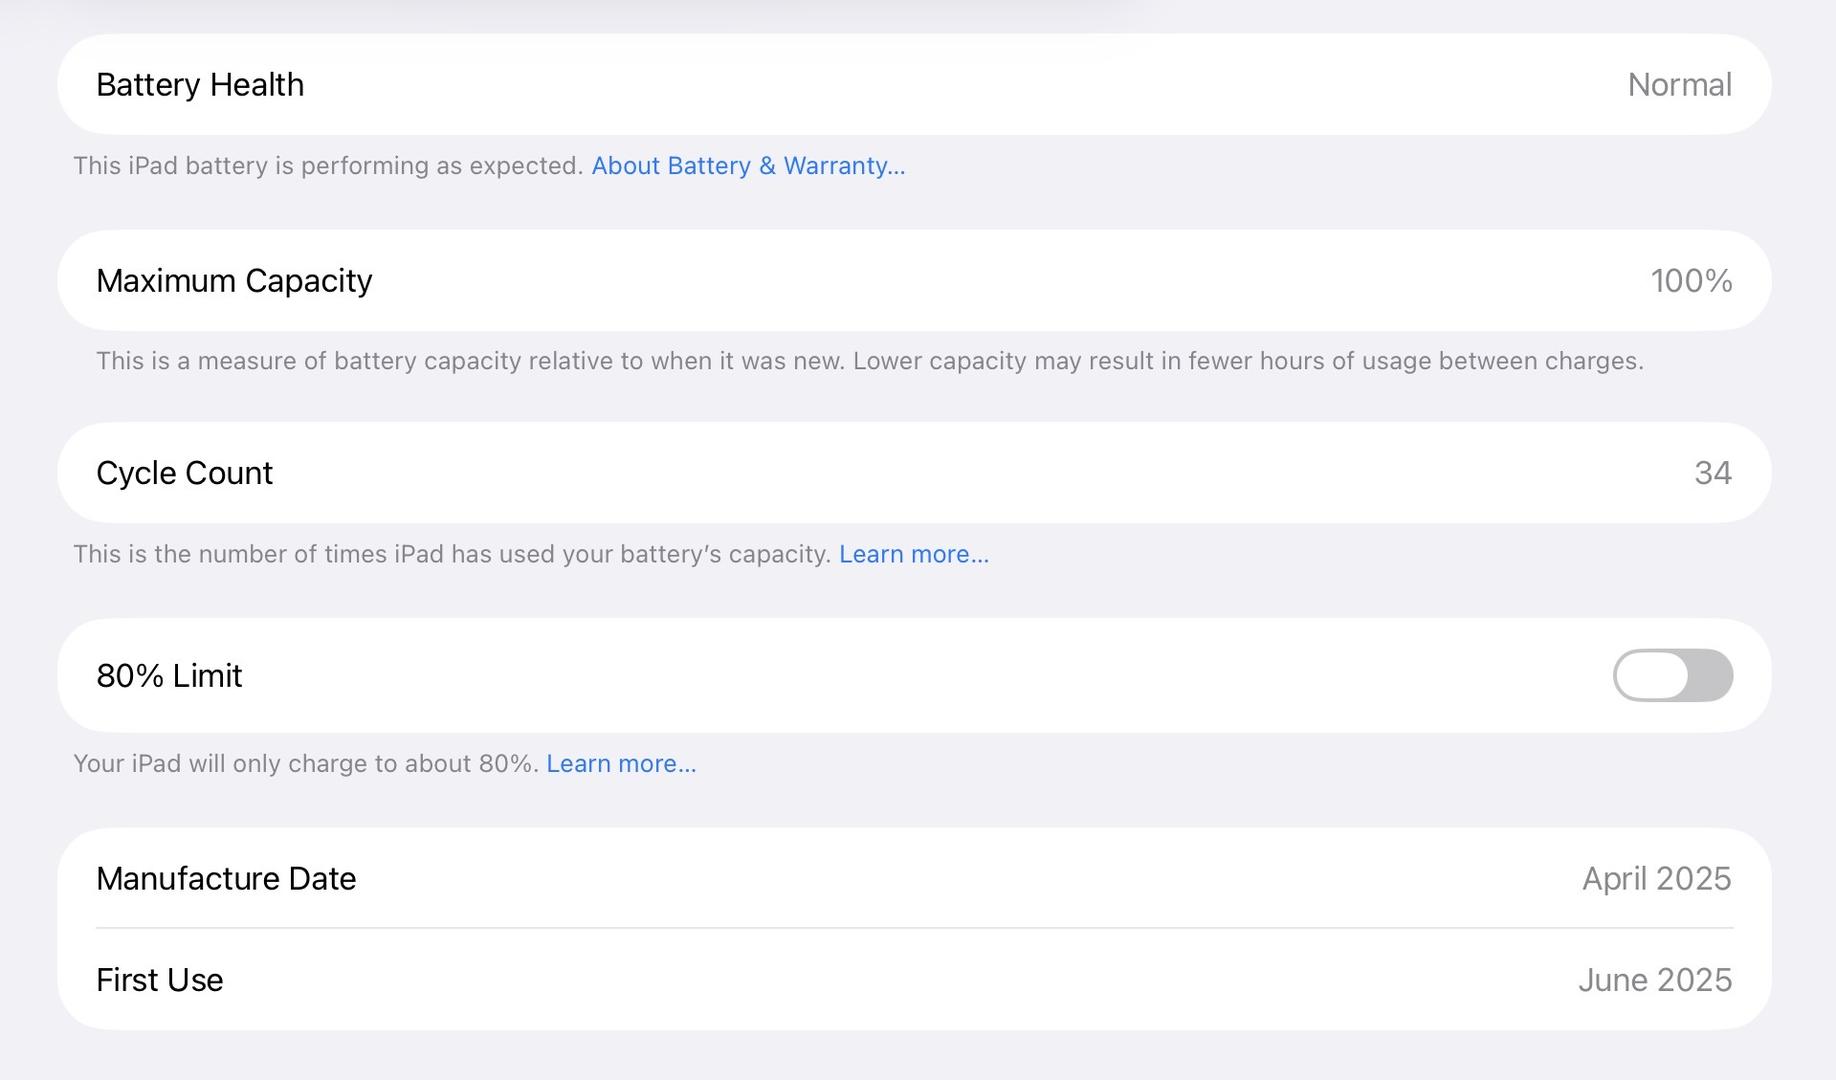Click the 100% maximum capacity value
This screenshot has width=1836, height=1080.
point(1691,281)
